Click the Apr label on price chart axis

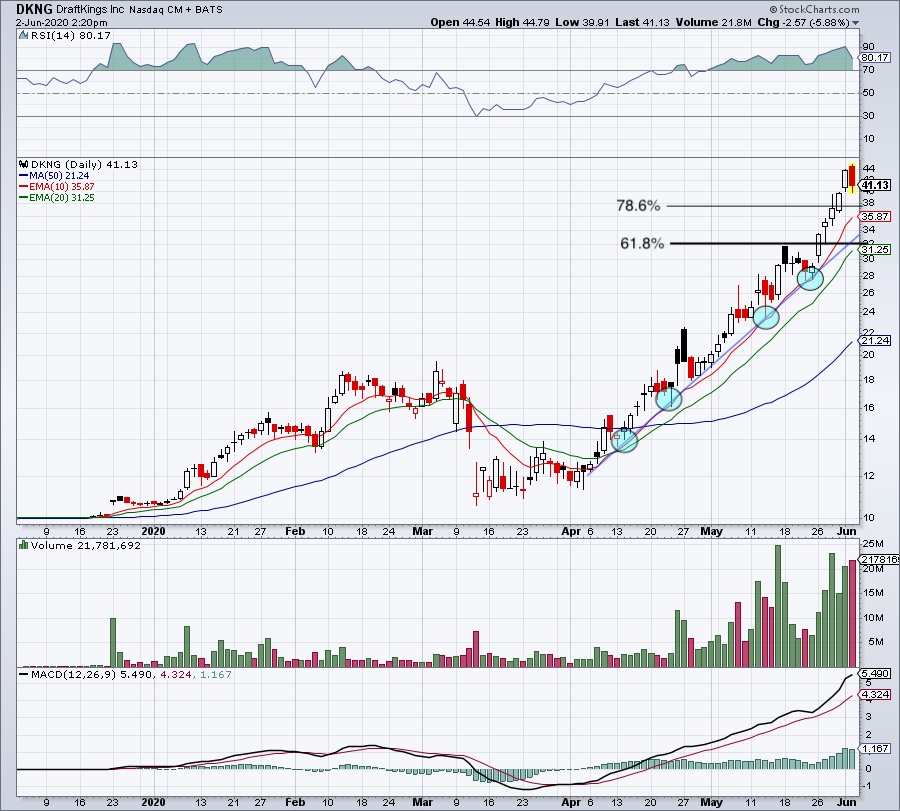pyautogui.click(x=571, y=531)
